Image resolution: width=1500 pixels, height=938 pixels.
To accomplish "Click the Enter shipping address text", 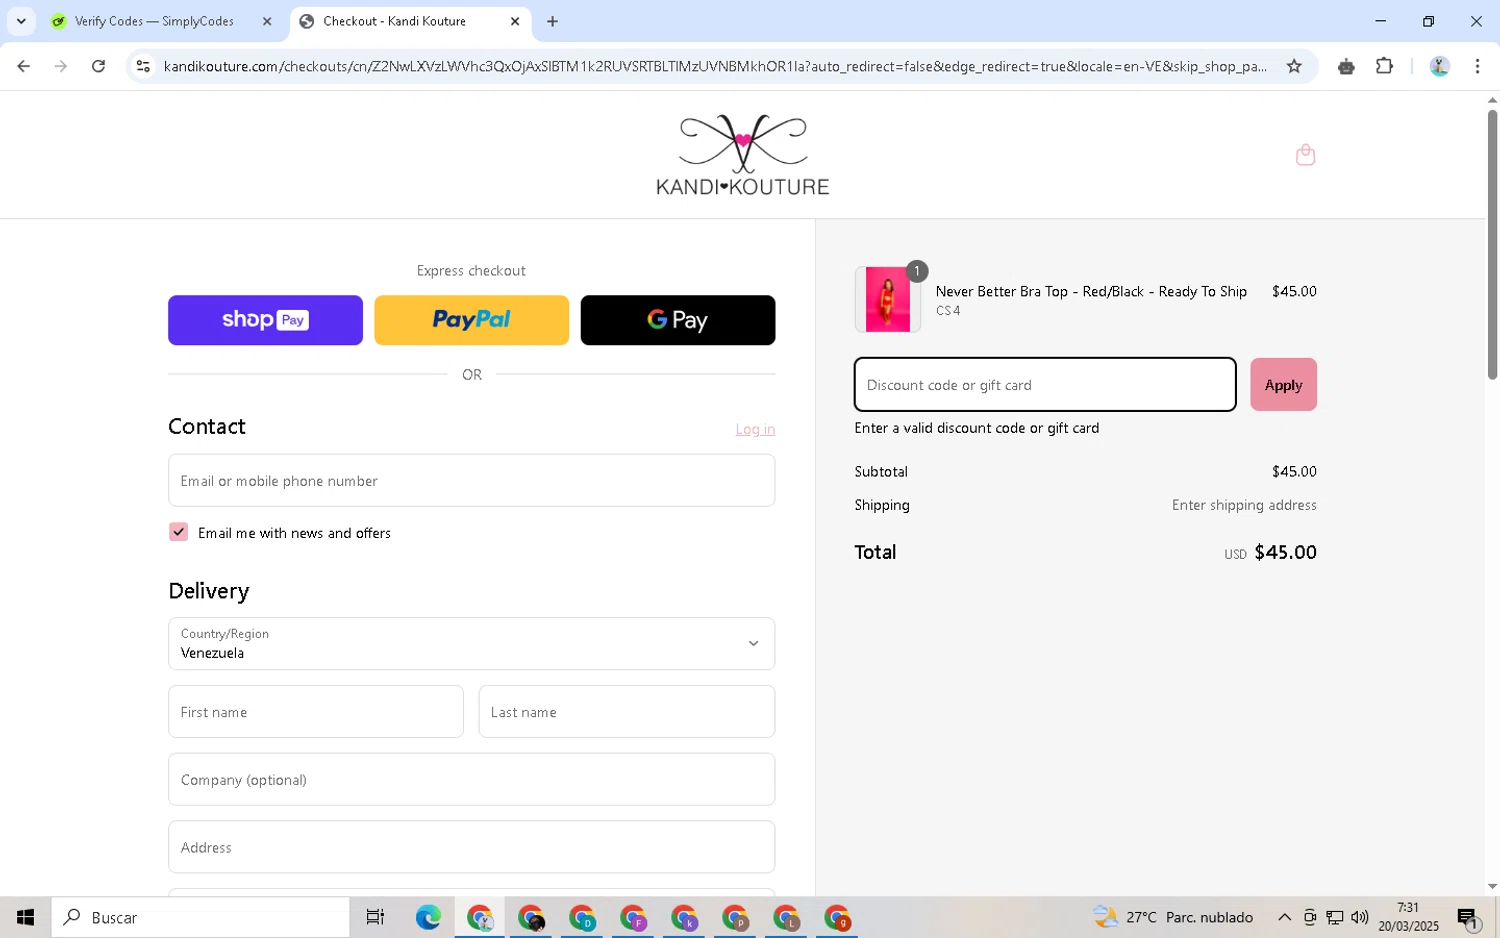I will tap(1244, 505).
